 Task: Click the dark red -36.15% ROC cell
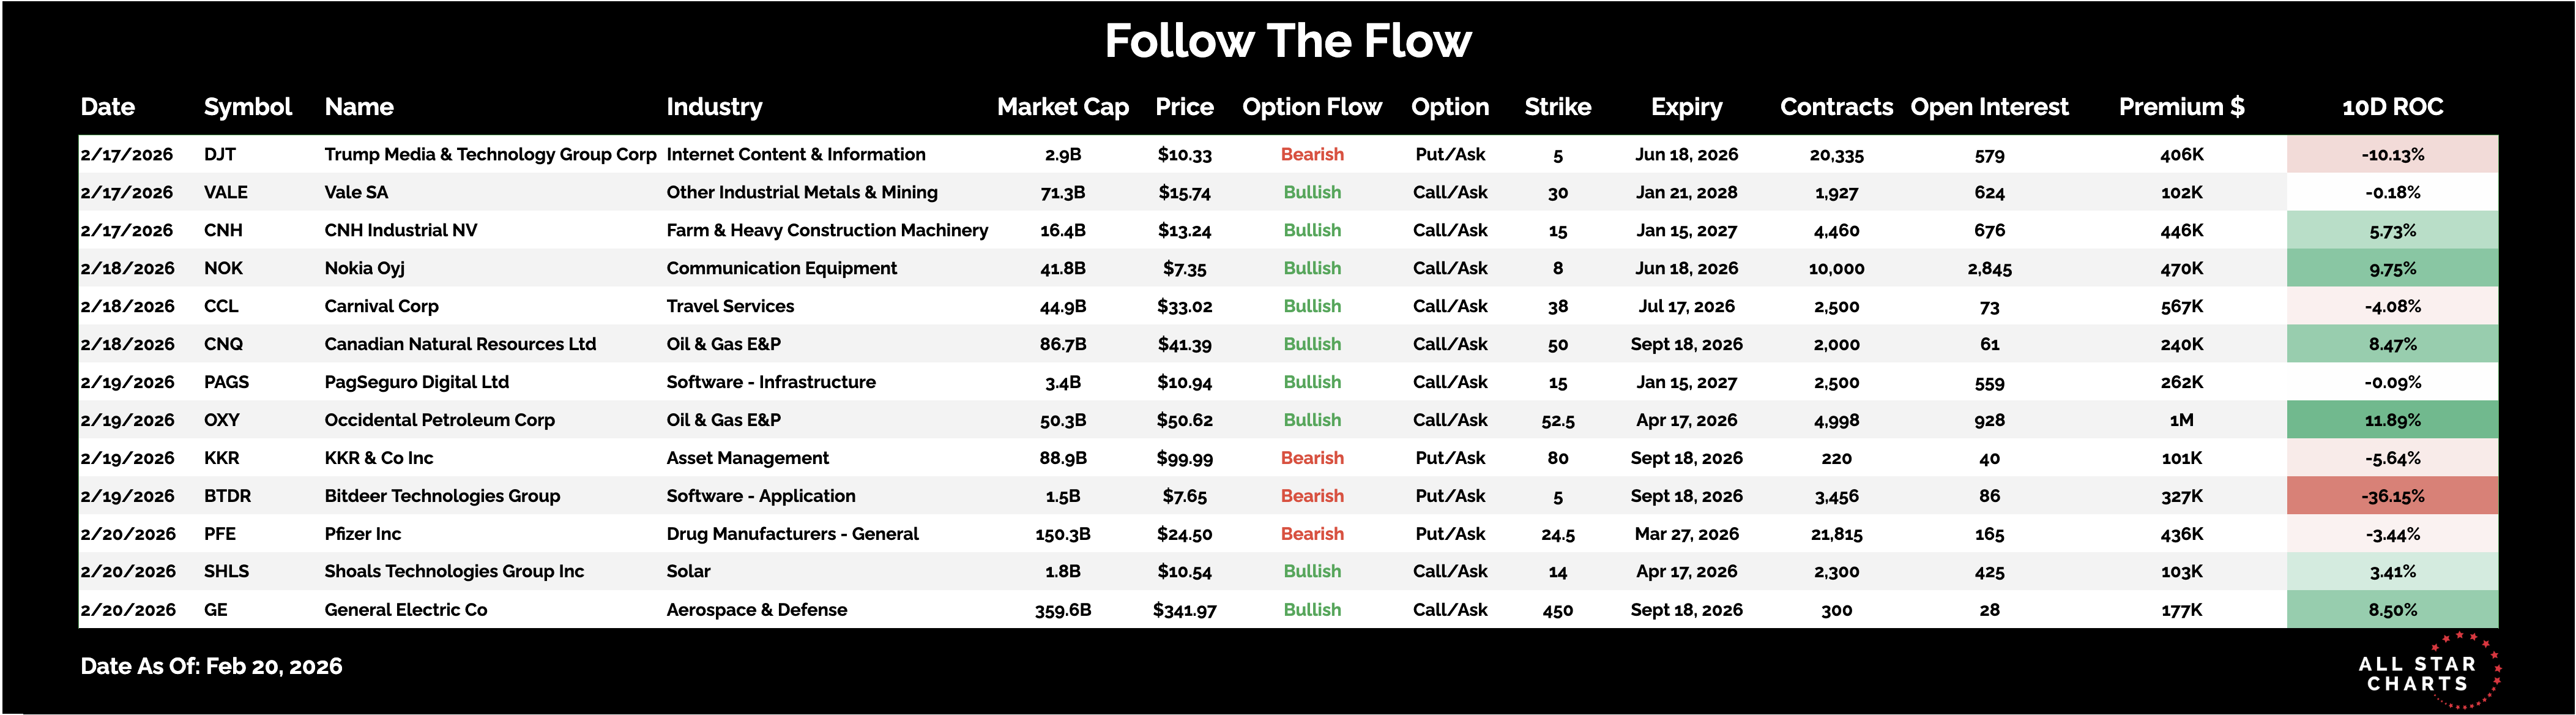[x=2392, y=496]
